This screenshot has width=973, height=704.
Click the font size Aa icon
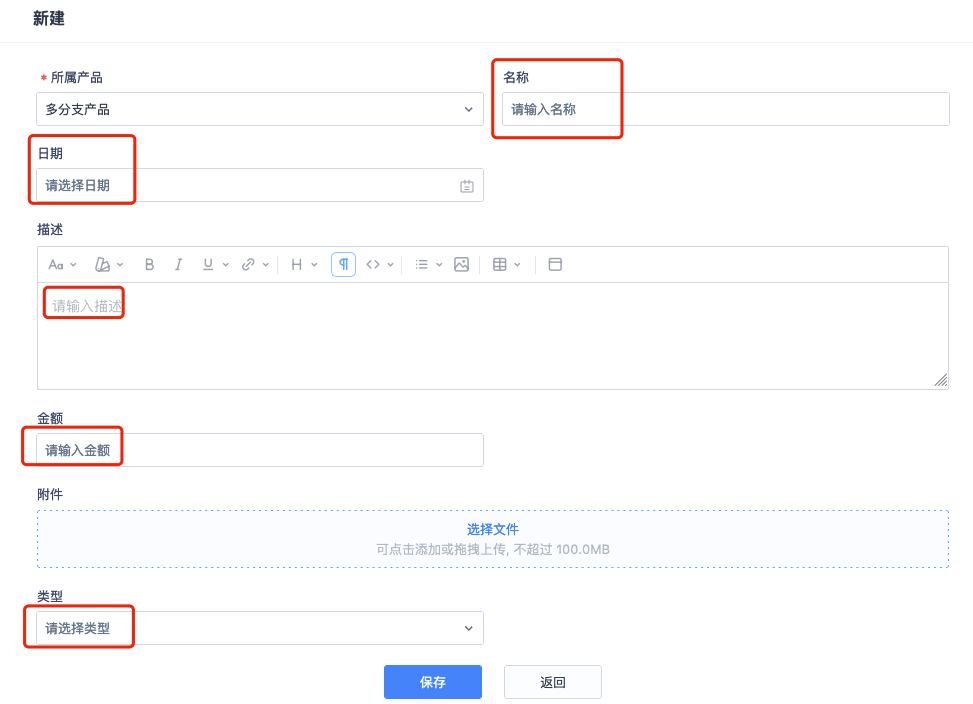click(56, 265)
